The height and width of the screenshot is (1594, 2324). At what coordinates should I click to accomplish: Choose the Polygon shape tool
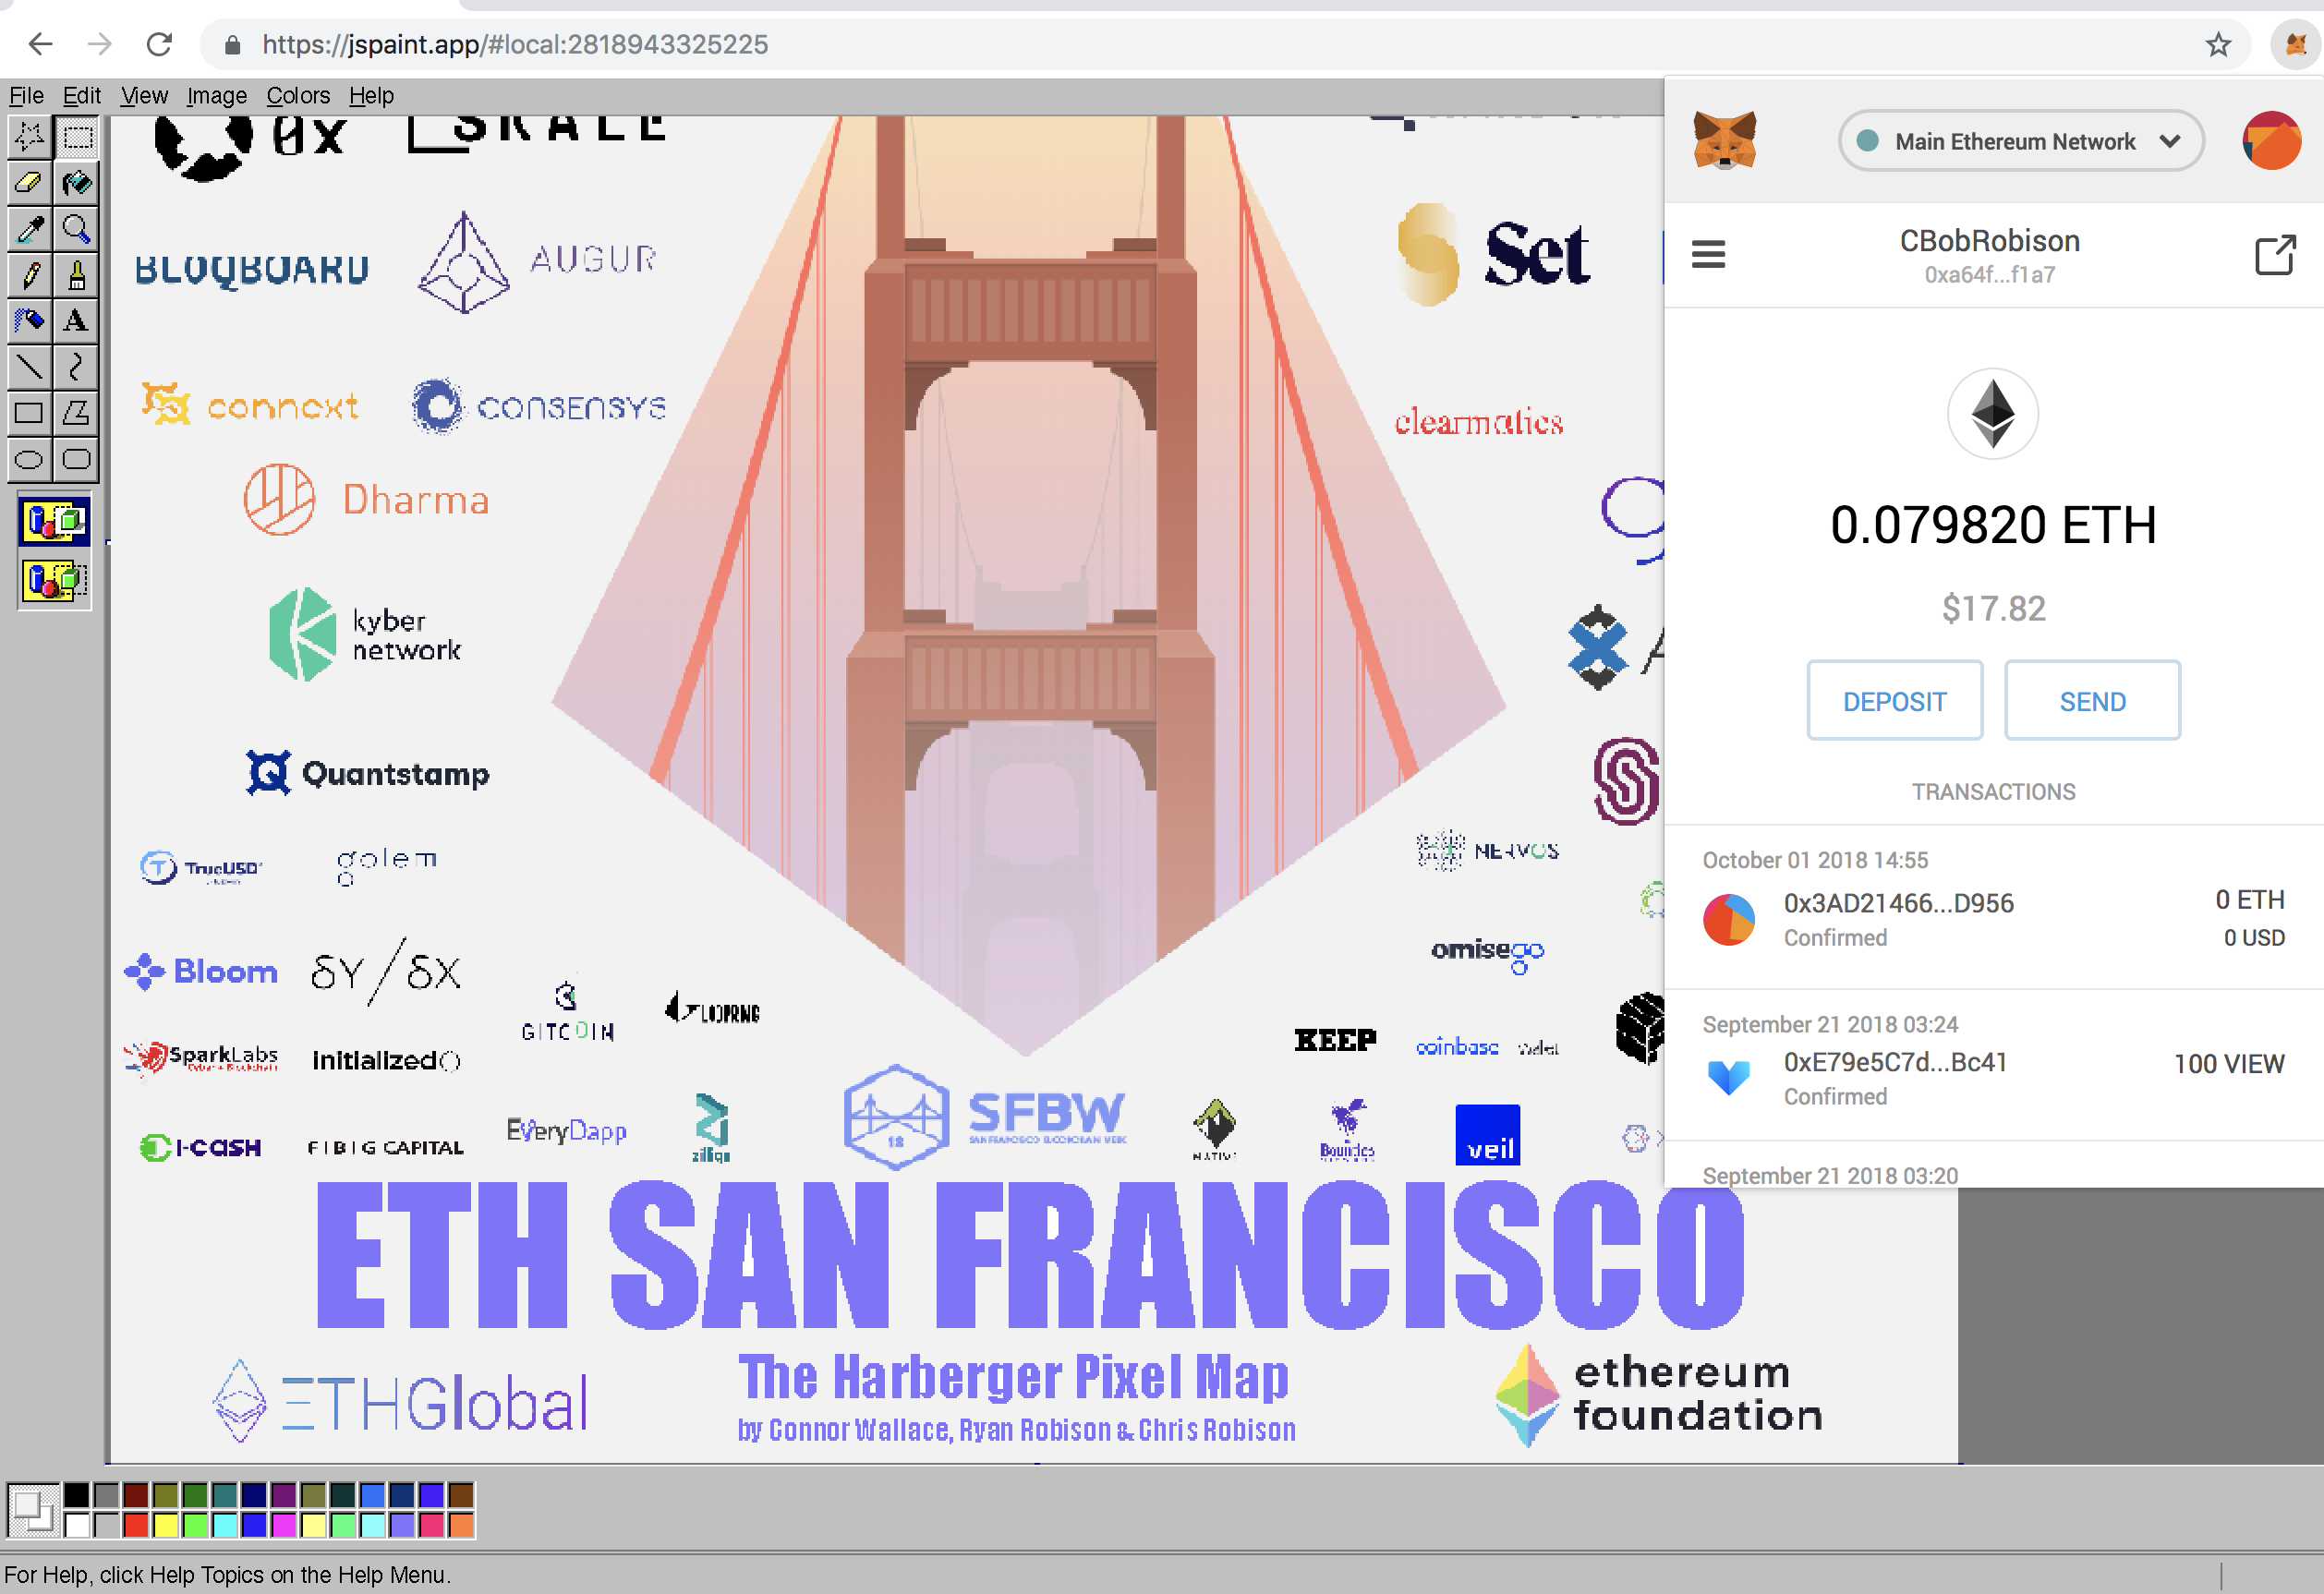click(76, 413)
